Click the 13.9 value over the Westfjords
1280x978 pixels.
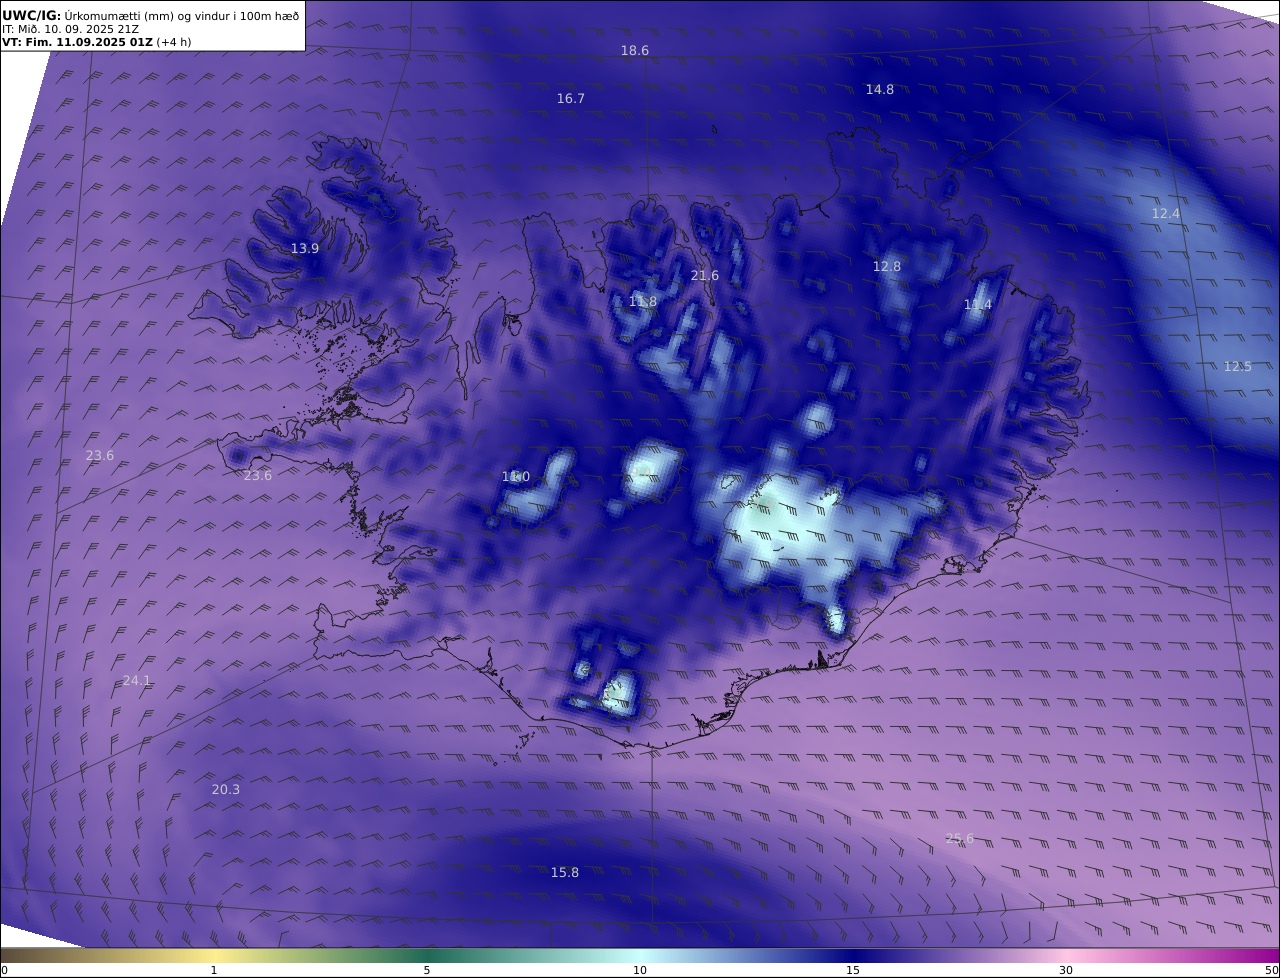tap(305, 248)
